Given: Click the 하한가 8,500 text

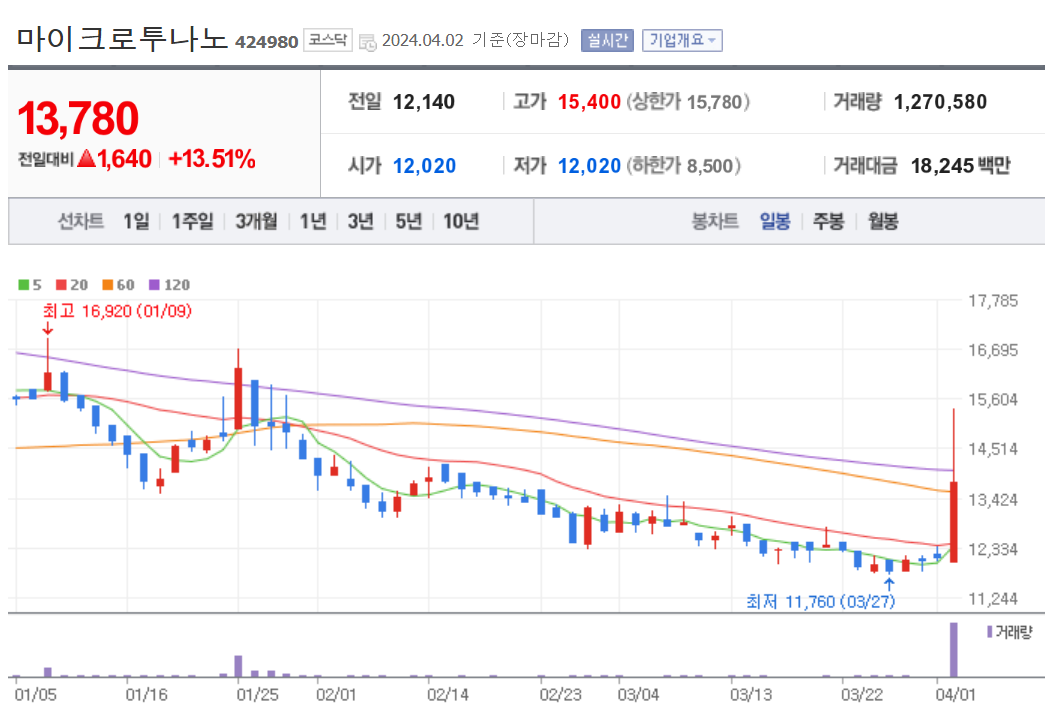Looking at the screenshot, I should pos(684,166).
